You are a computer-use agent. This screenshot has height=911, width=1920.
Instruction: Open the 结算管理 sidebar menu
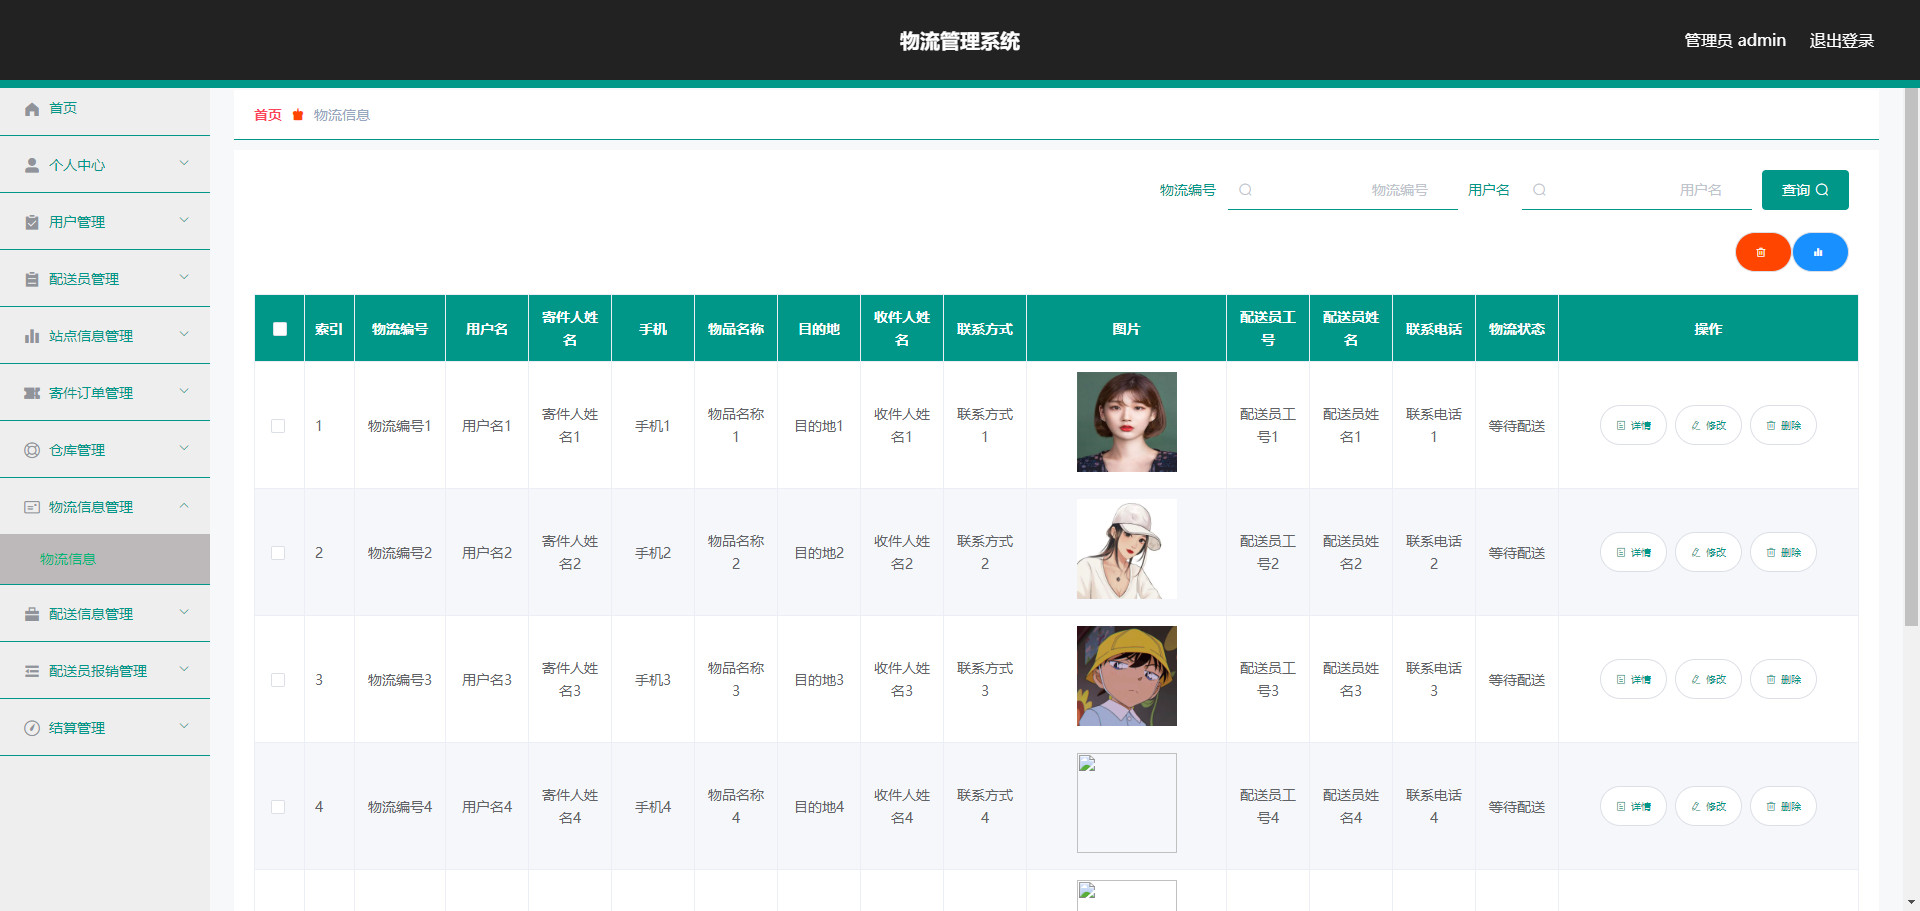(105, 728)
